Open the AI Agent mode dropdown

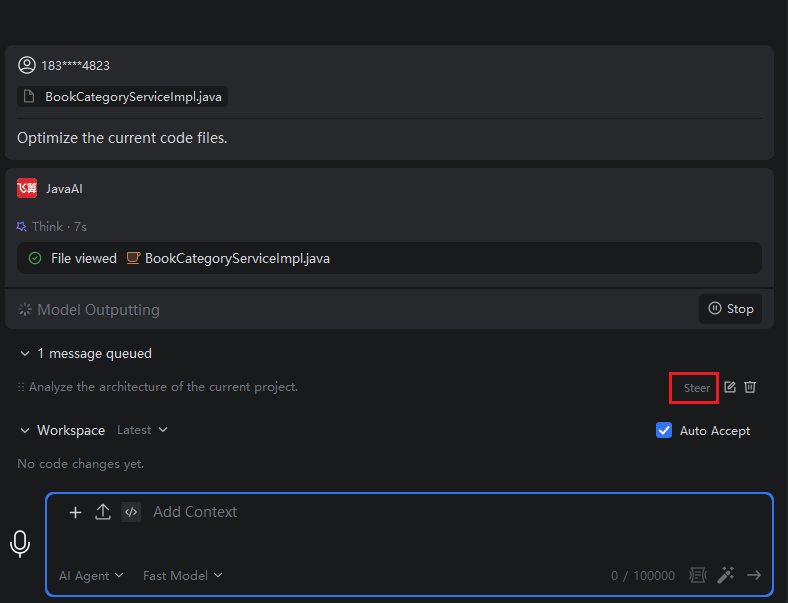91,575
